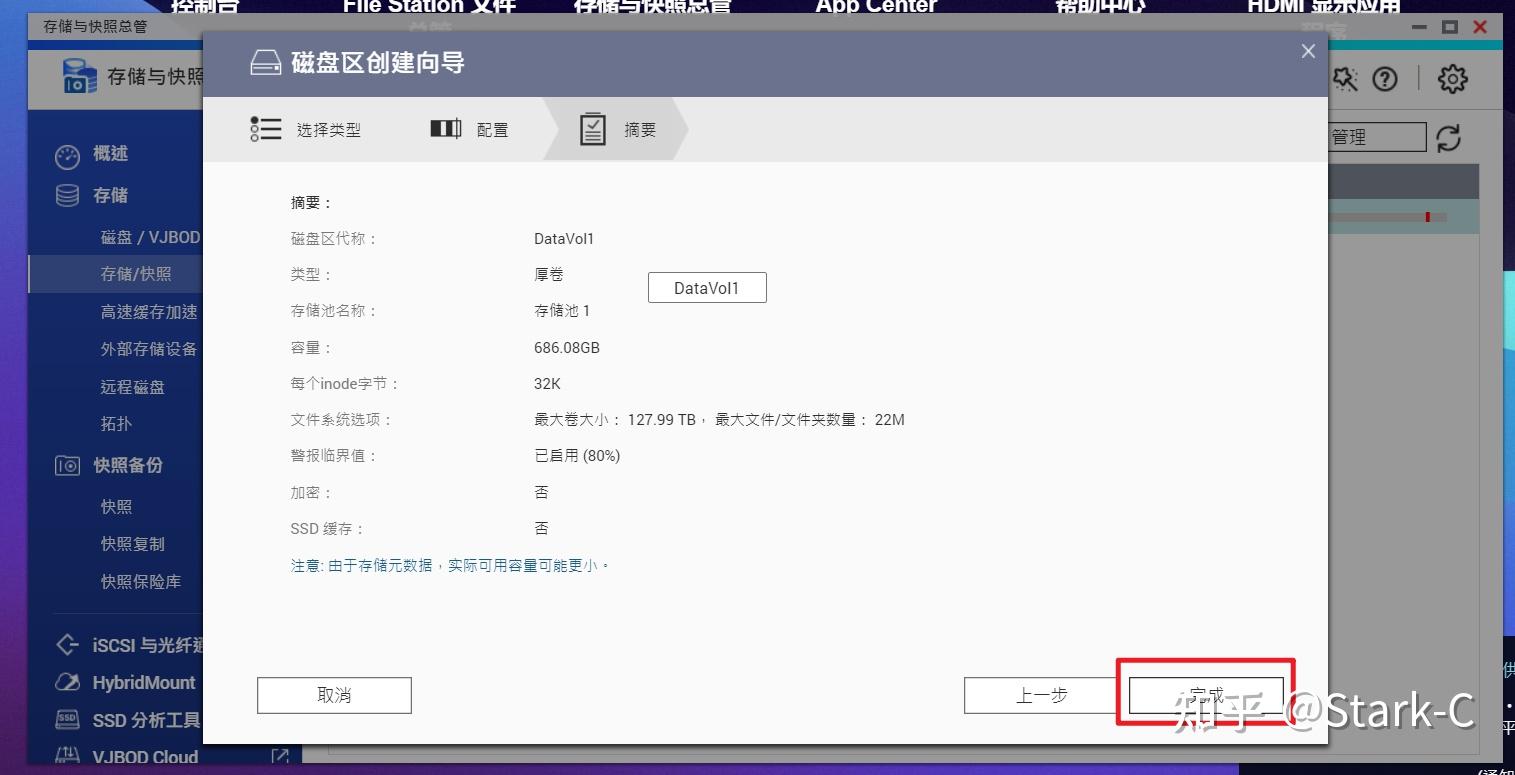Screen dimensions: 1515x775
Task: Select 存储/快照 in the sidebar tree
Action: tap(134, 273)
